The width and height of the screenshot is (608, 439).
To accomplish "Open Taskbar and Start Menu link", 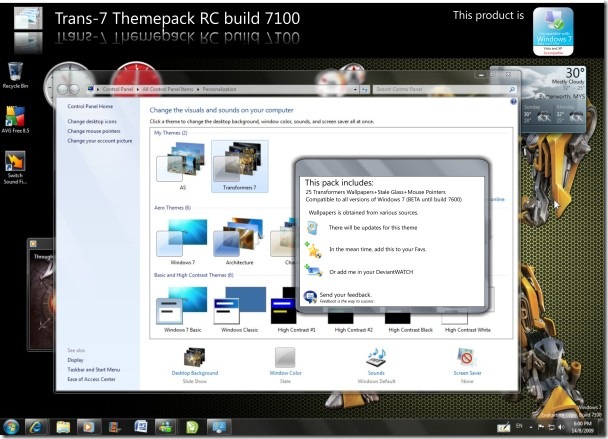I will point(93,370).
